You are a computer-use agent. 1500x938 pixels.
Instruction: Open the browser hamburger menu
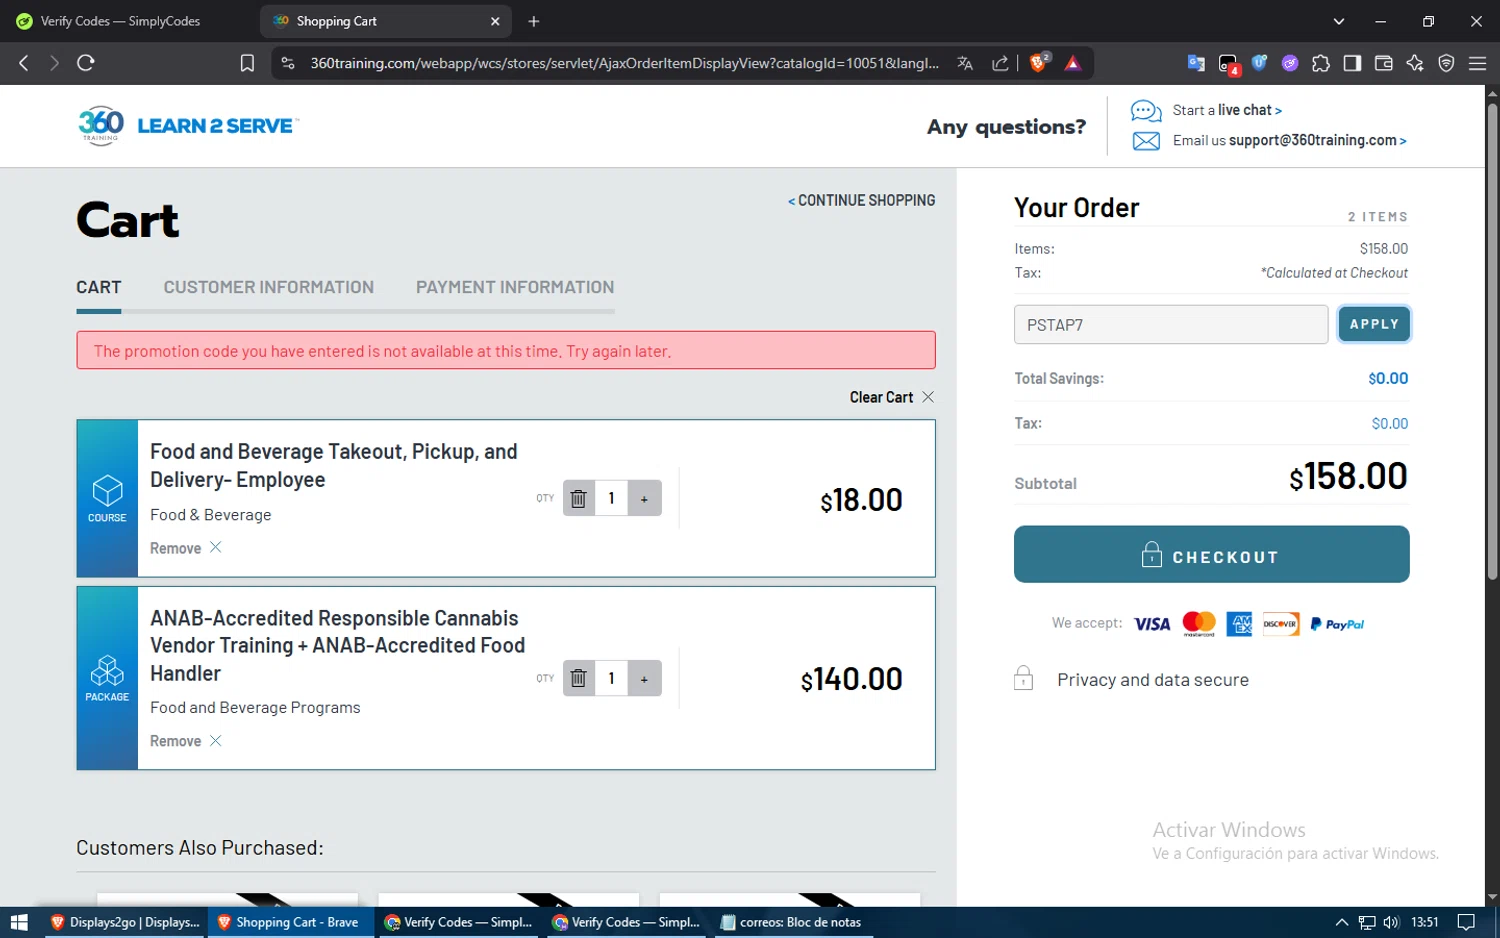tap(1477, 63)
